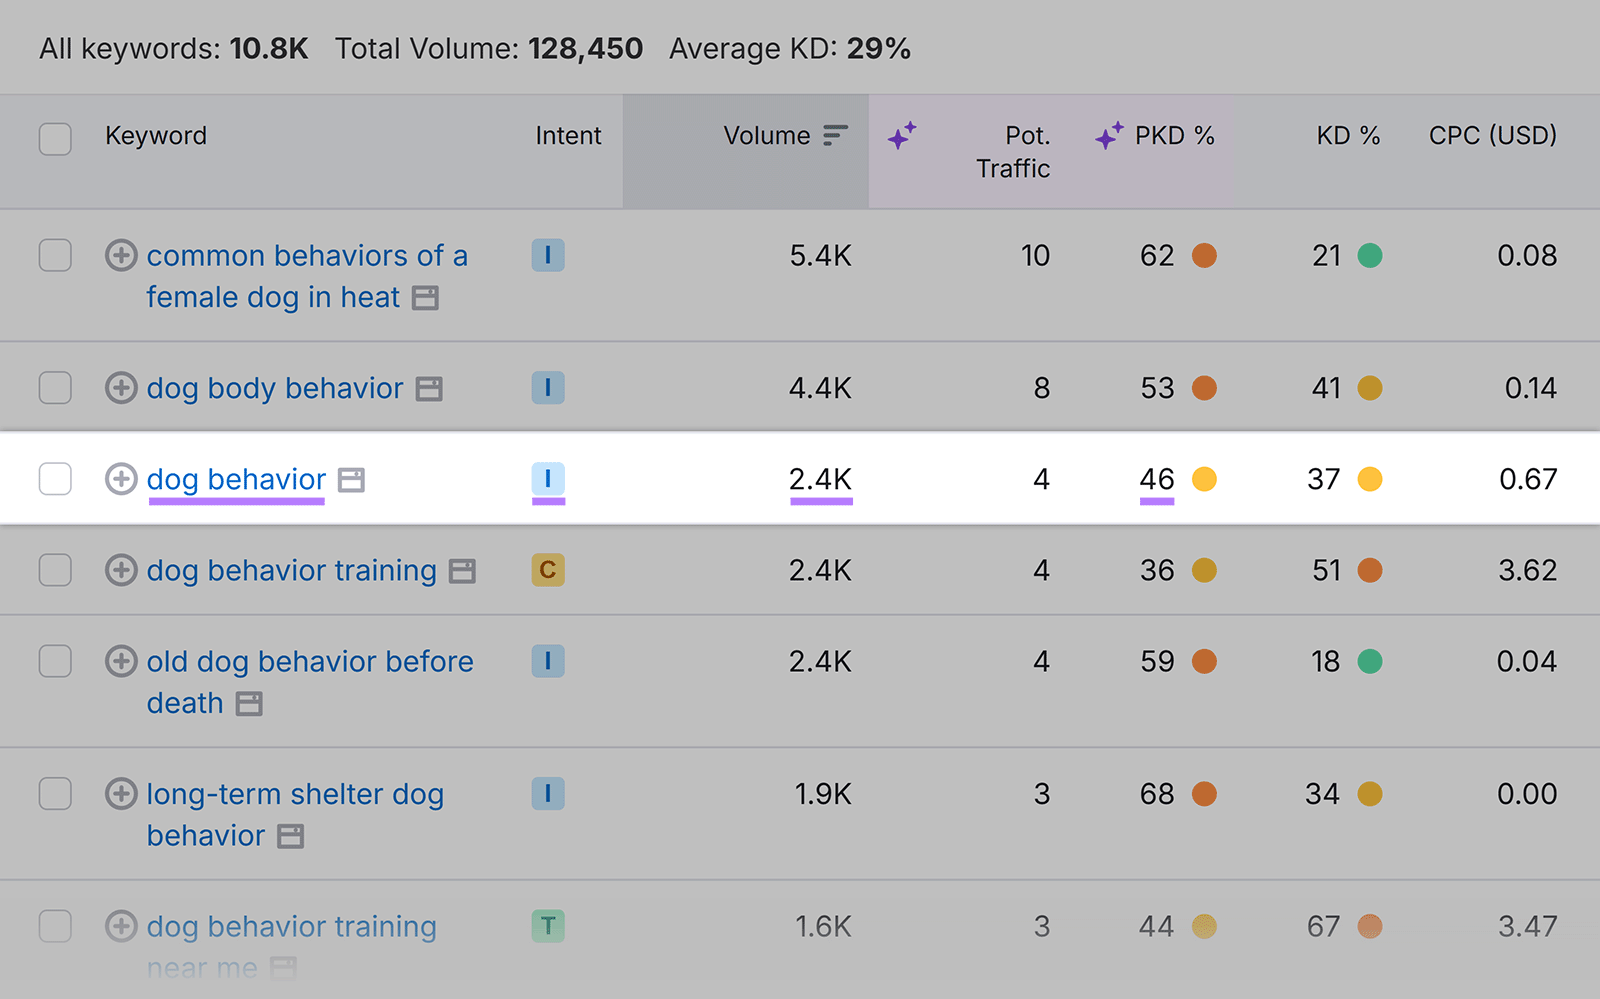Expand the long-term shelter dog behavior row

point(121,795)
